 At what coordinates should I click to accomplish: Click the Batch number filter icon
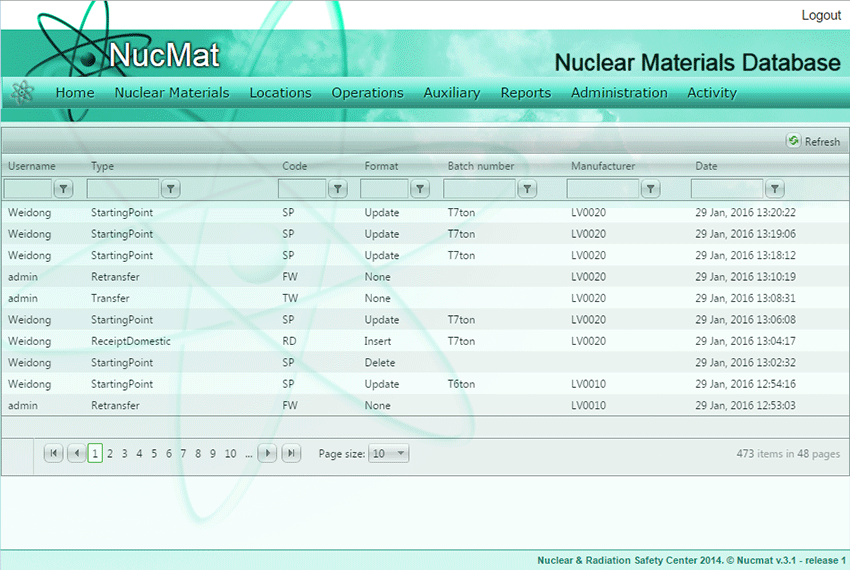click(527, 188)
